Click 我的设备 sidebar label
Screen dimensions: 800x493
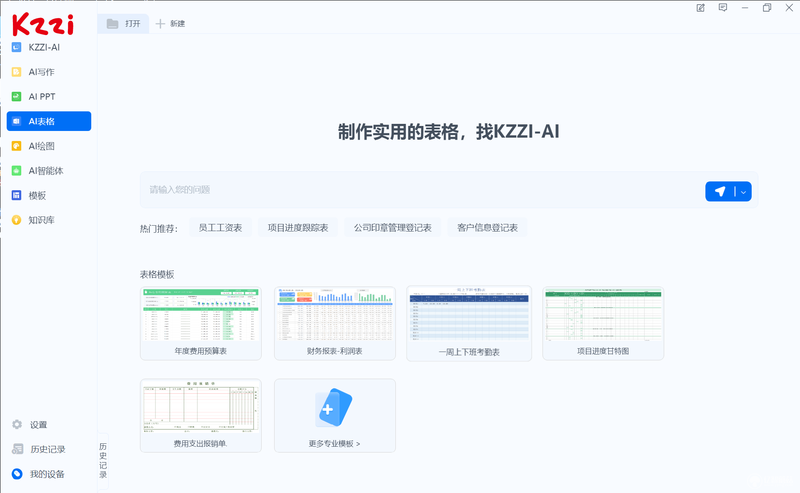point(47,474)
